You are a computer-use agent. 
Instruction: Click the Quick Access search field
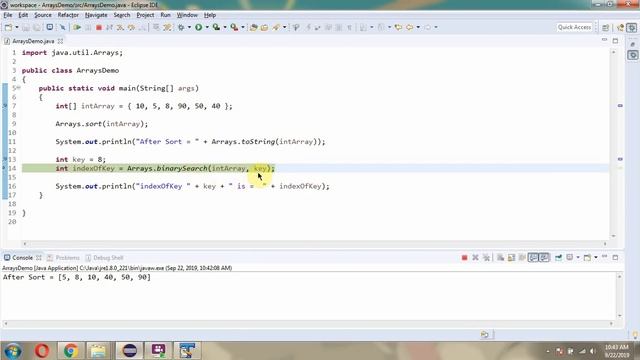point(574,27)
